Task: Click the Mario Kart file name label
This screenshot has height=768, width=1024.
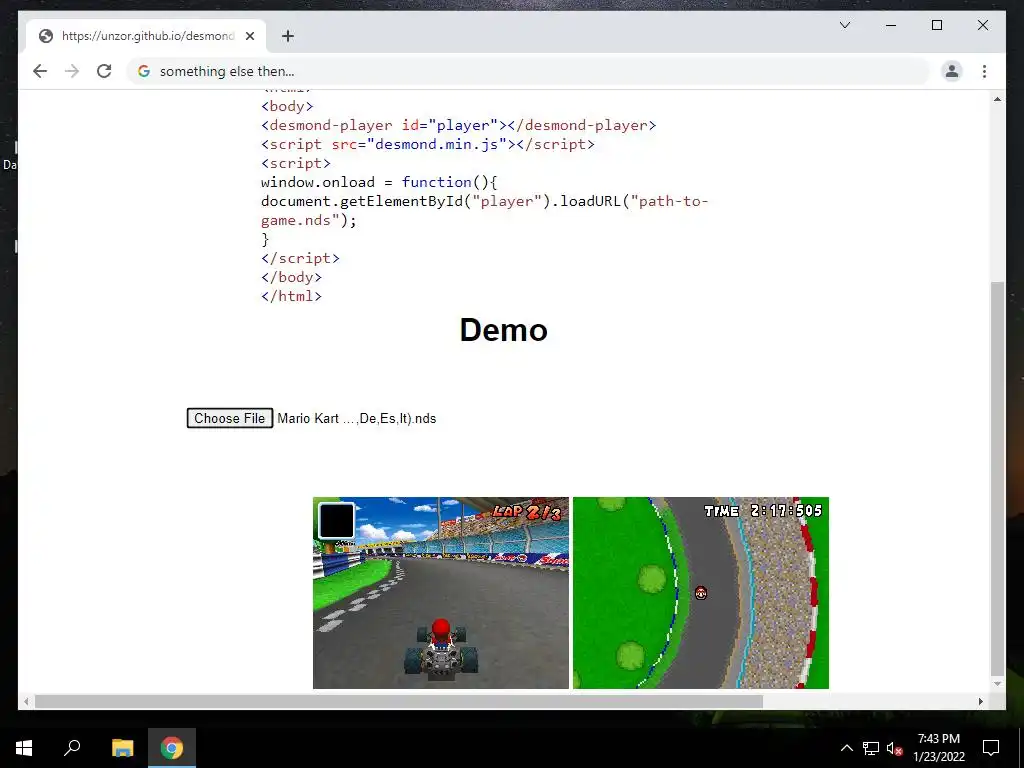Action: 357,419
